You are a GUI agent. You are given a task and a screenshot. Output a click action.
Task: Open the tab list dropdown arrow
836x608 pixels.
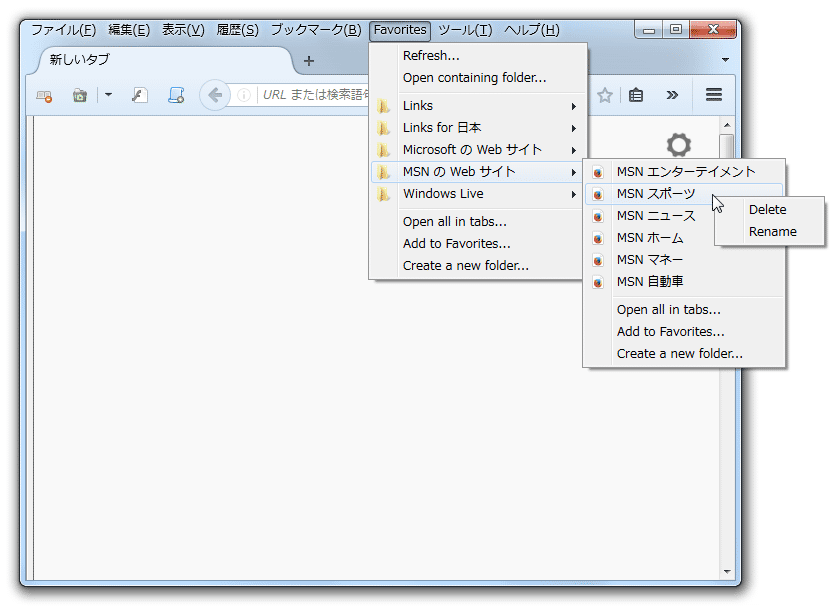(725, 59)
